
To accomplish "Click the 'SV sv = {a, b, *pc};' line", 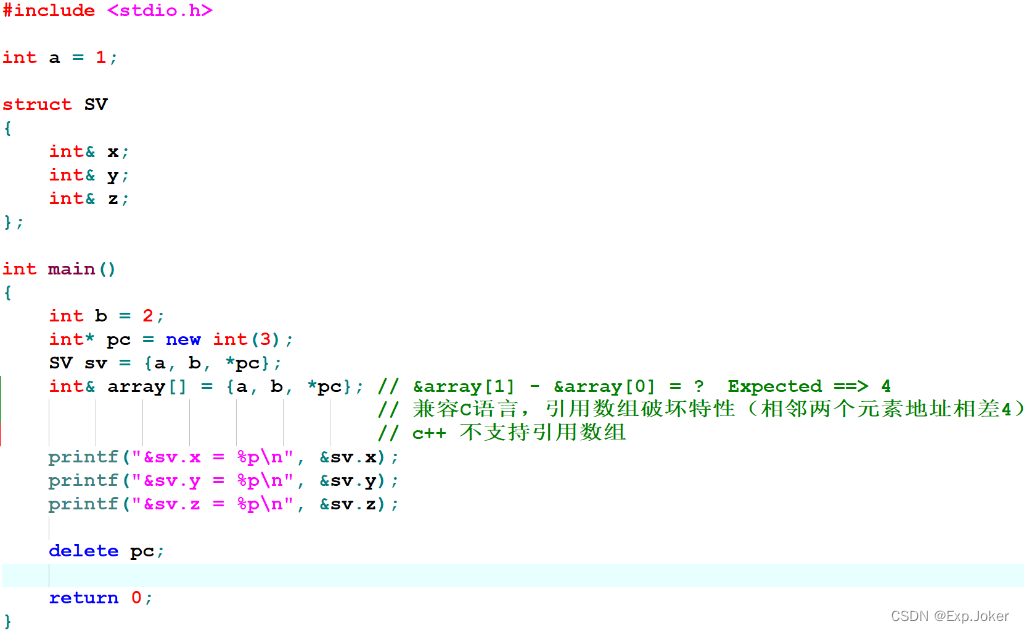I will tap(165, 363).
